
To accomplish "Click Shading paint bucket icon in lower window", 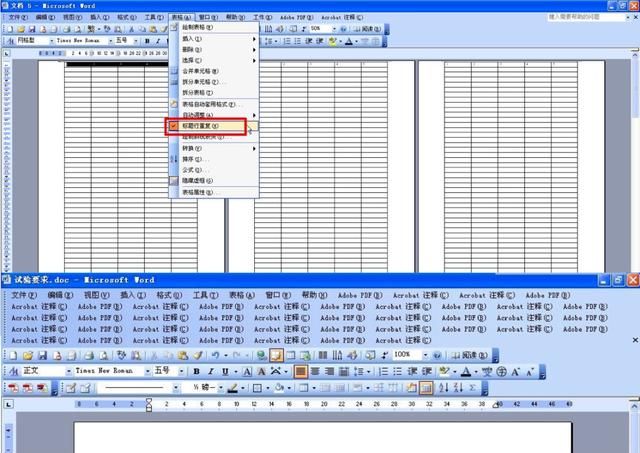I will point(279,388).
